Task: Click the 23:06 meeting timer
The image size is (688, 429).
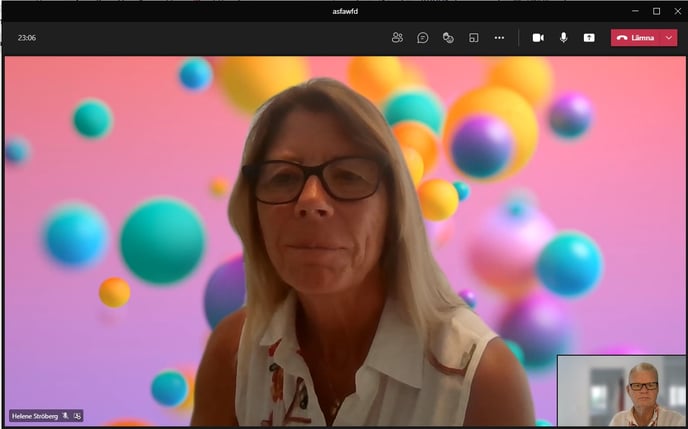Action: pyautogui.click(x=27, y=38)
